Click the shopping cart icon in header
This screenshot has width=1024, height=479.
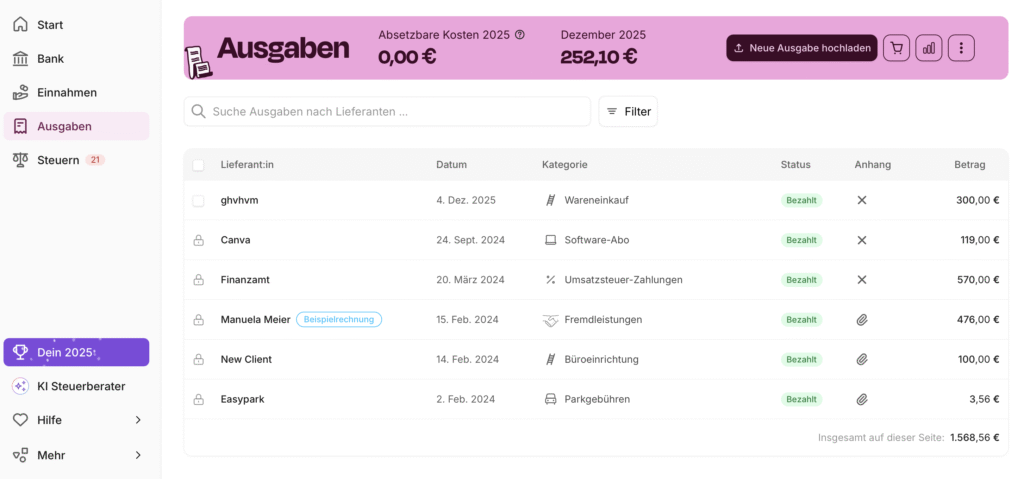896,47
